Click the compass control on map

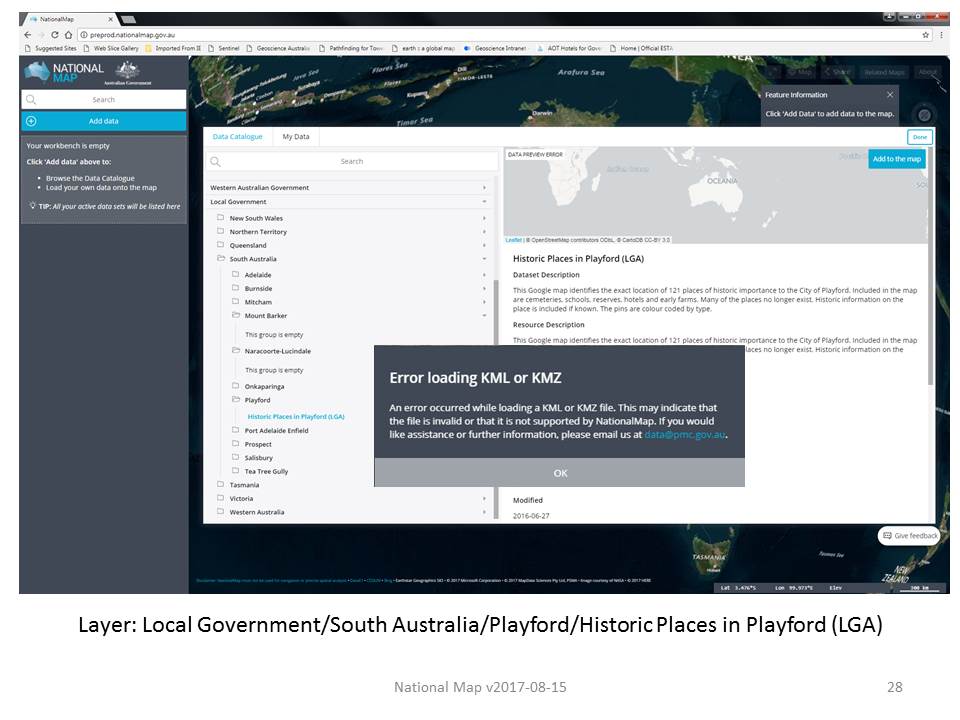tap(924, 115)
